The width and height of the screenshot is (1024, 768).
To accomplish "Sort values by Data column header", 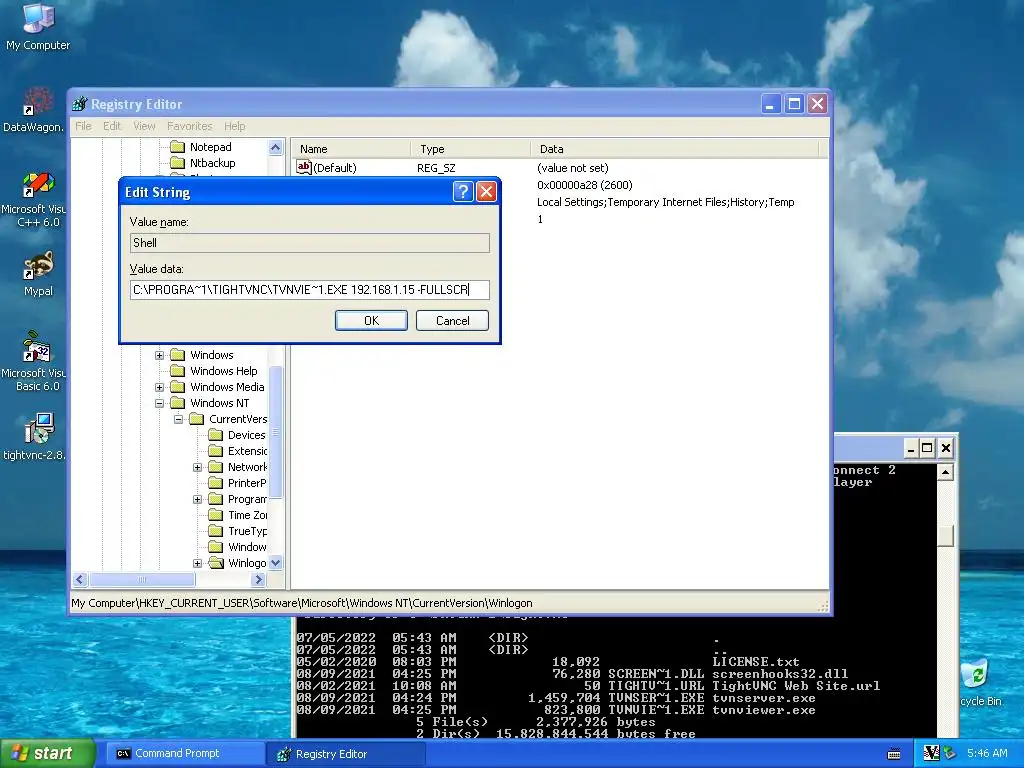I will click(675, 149).
